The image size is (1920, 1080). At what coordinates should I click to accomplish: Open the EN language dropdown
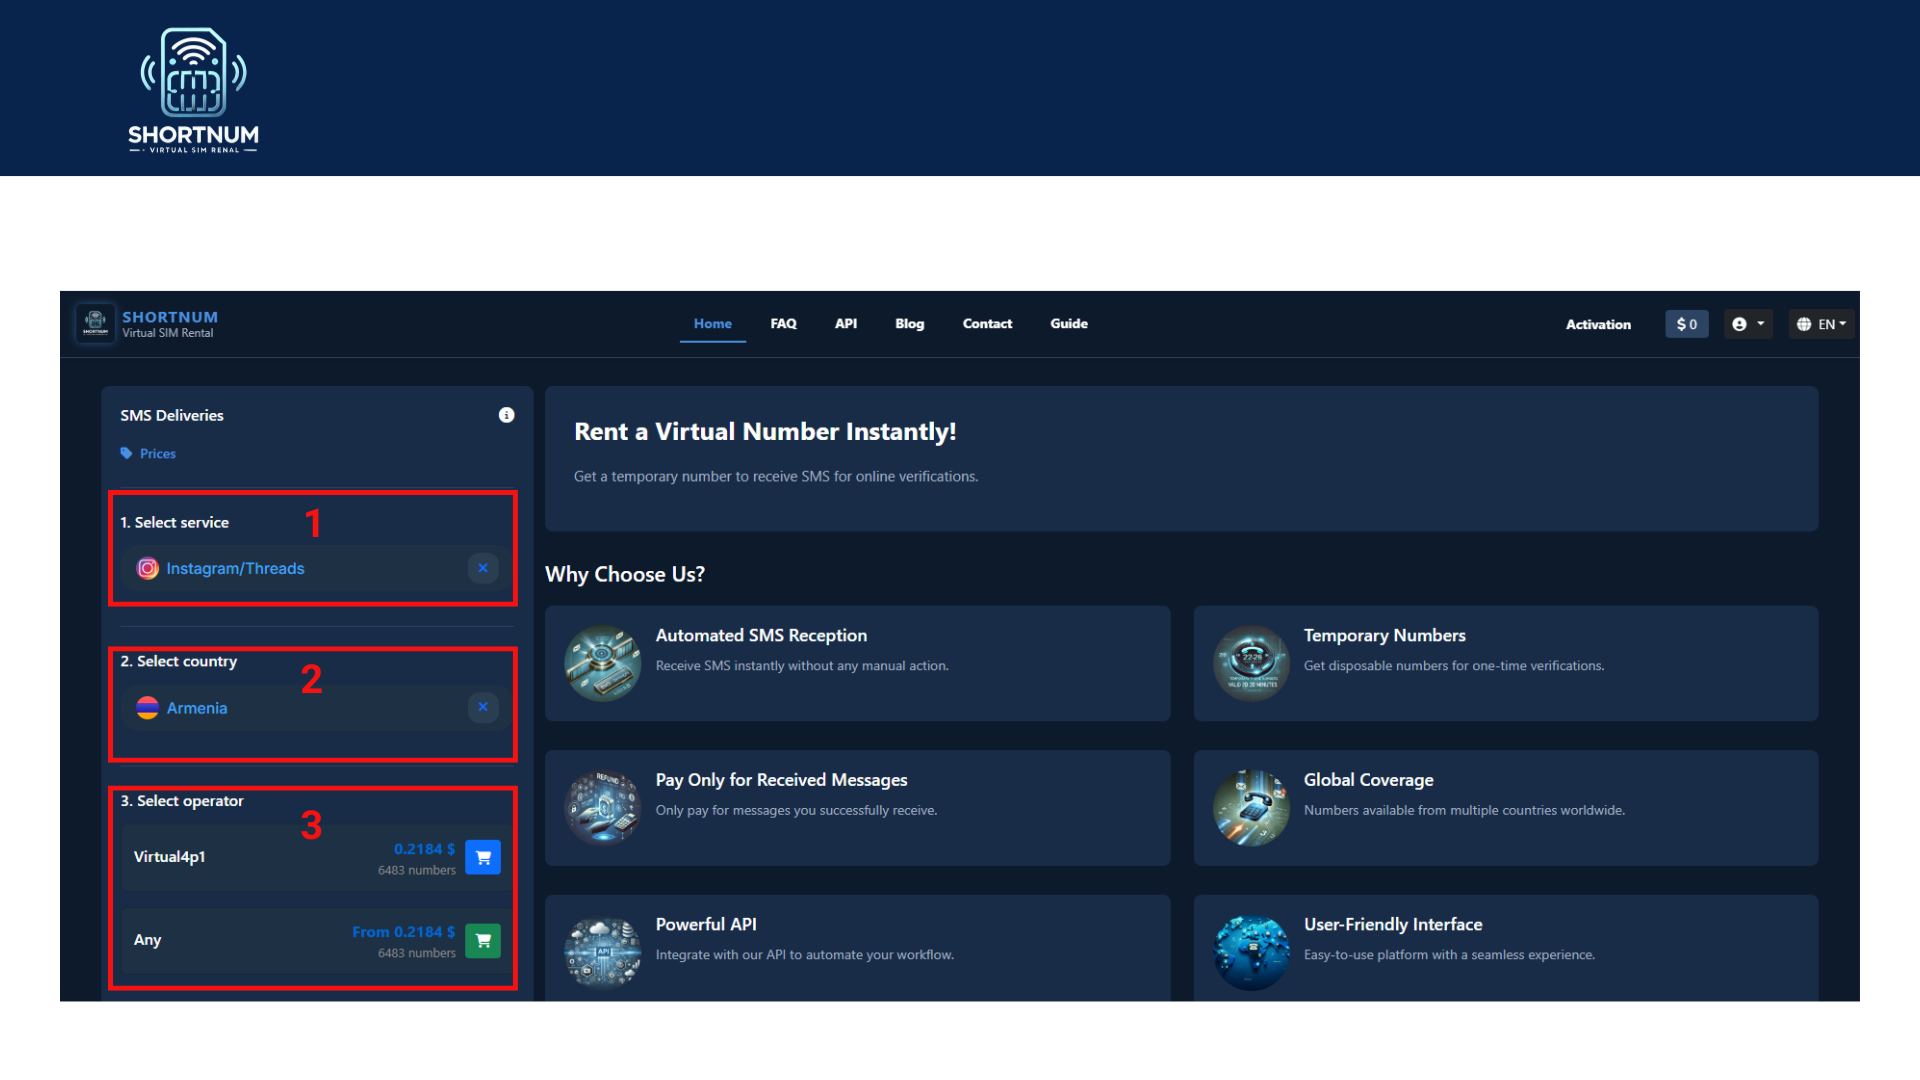tap(1821, 324)
